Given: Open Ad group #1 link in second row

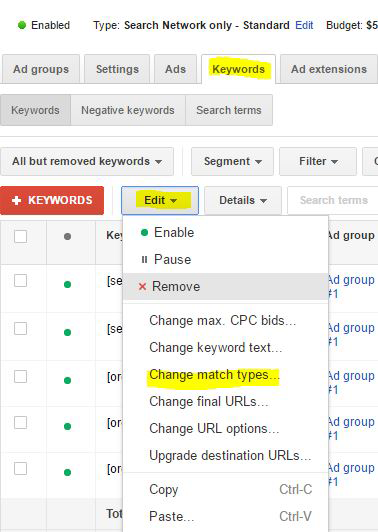Looking at the screenshot, I should pyautogui.click(x=352, y=335).
